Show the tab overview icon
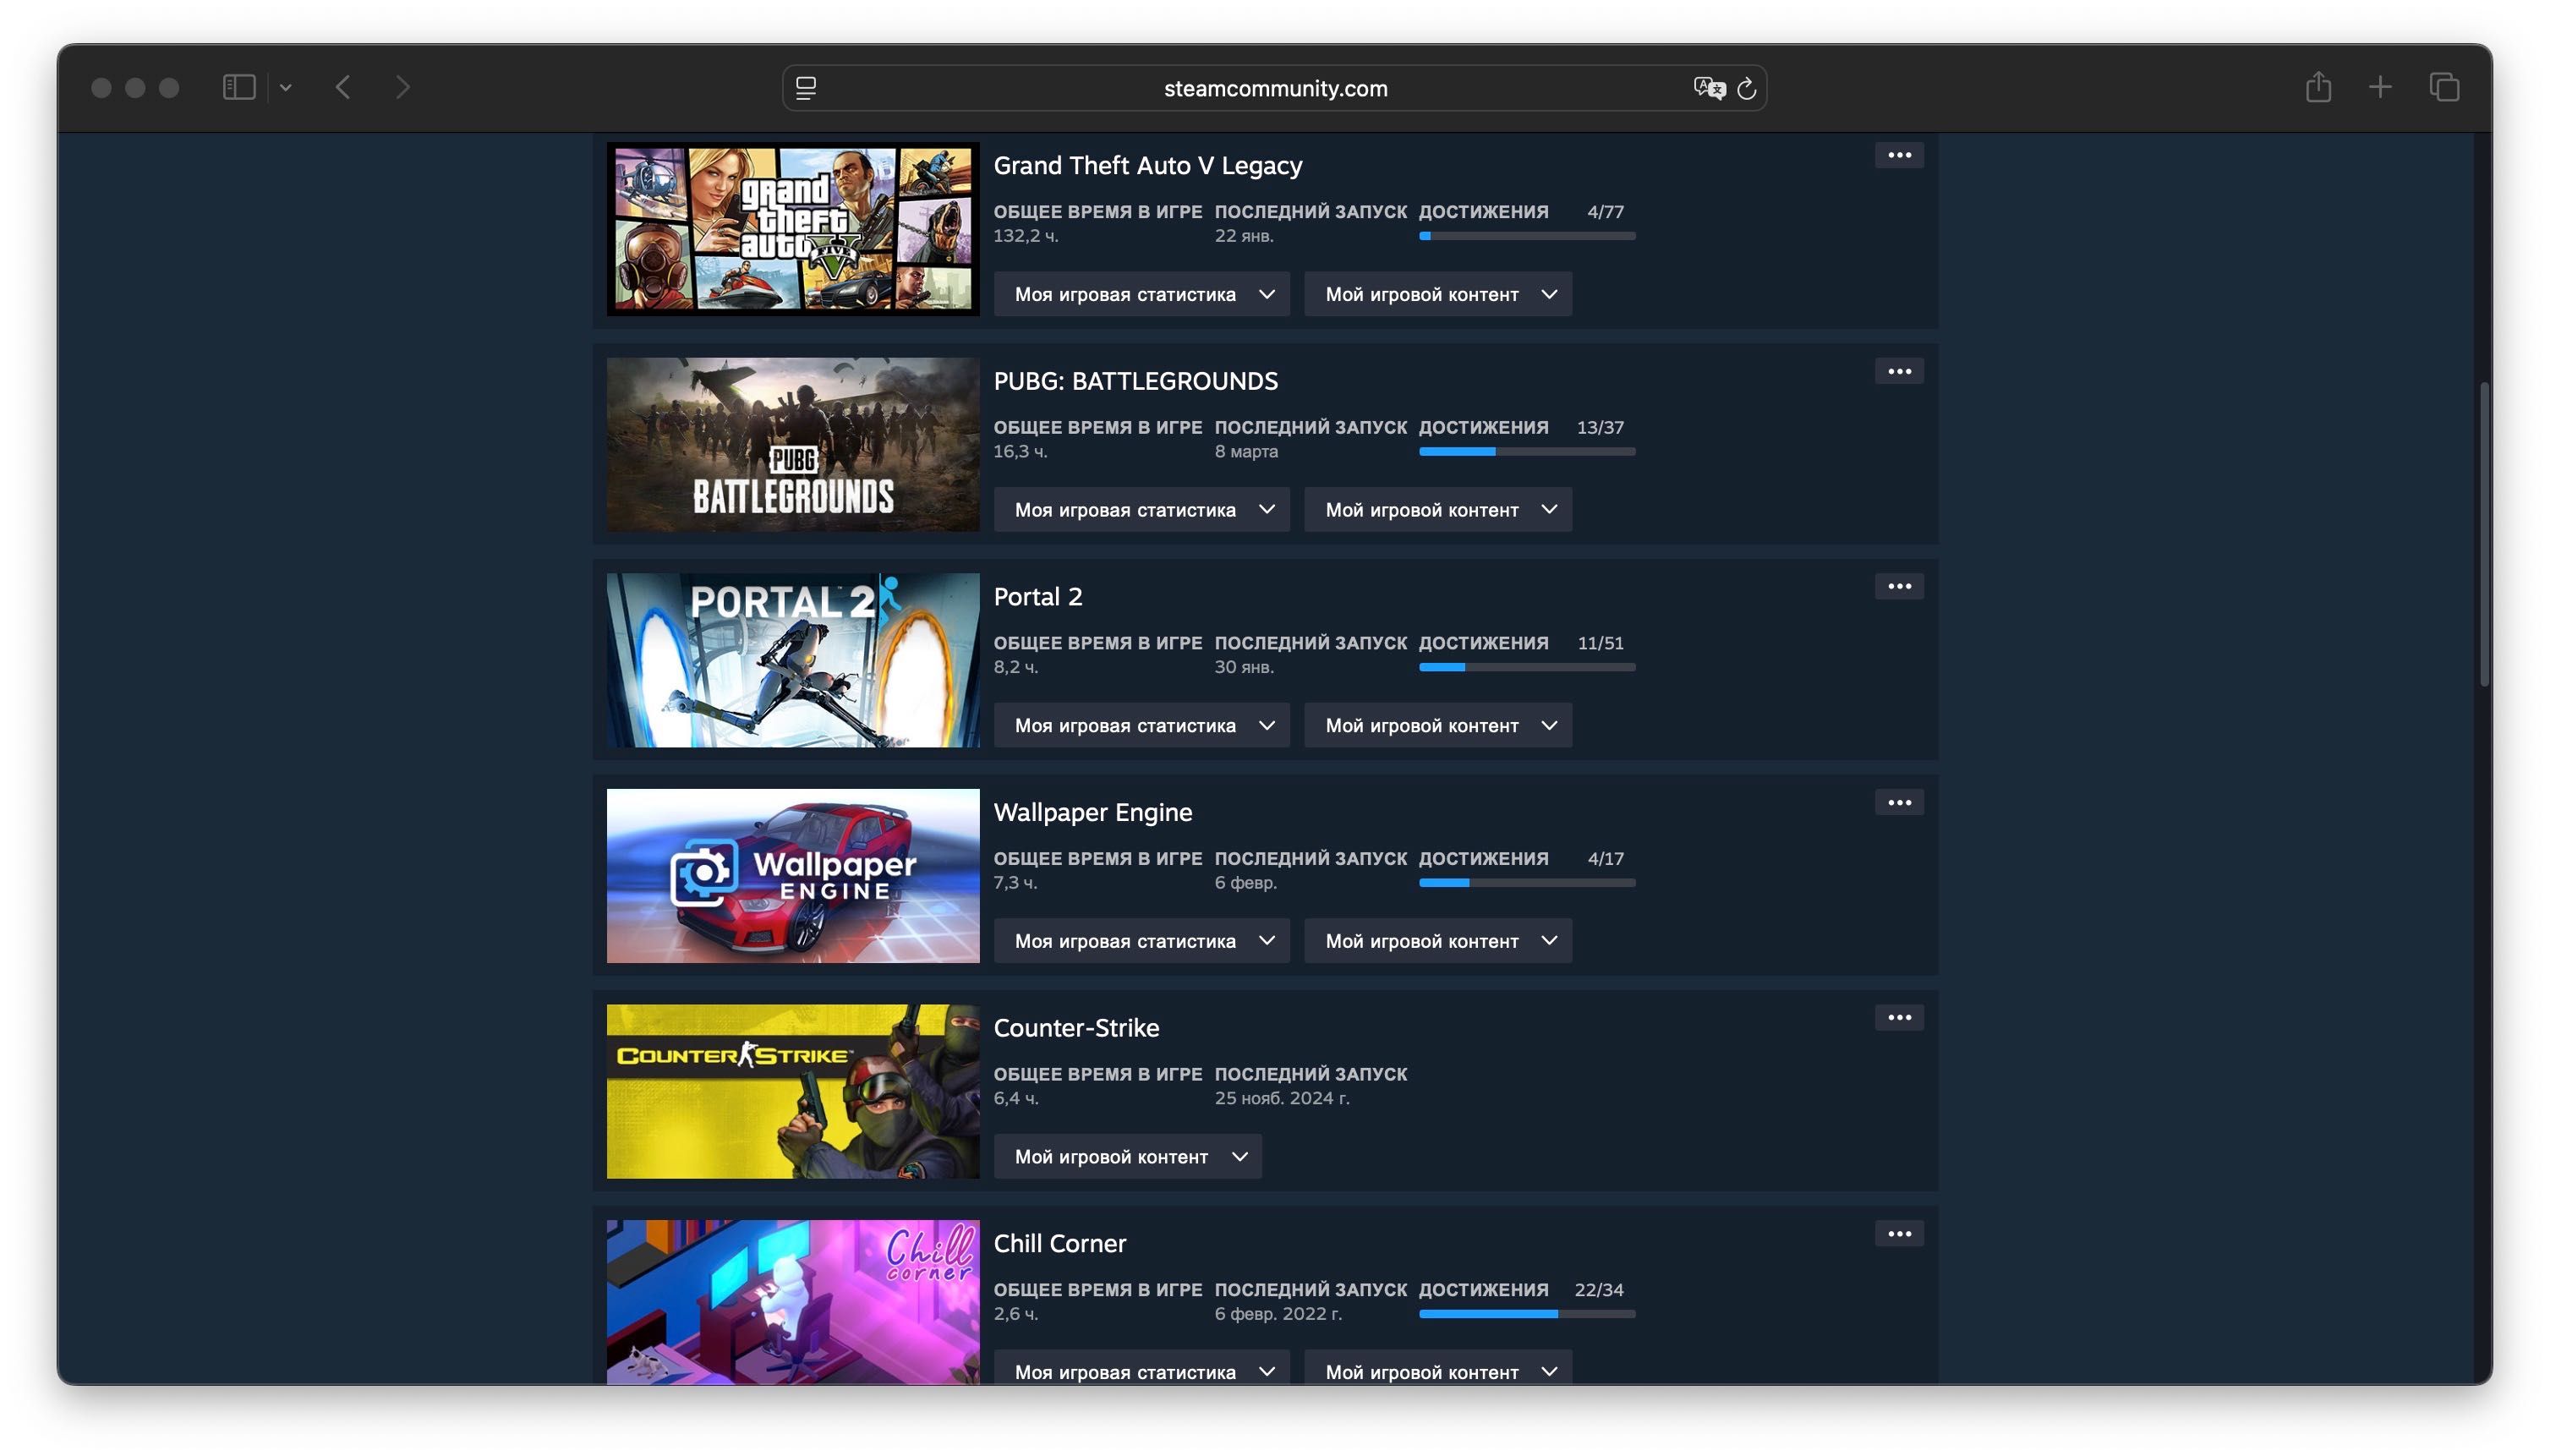 coord(2444,87)
